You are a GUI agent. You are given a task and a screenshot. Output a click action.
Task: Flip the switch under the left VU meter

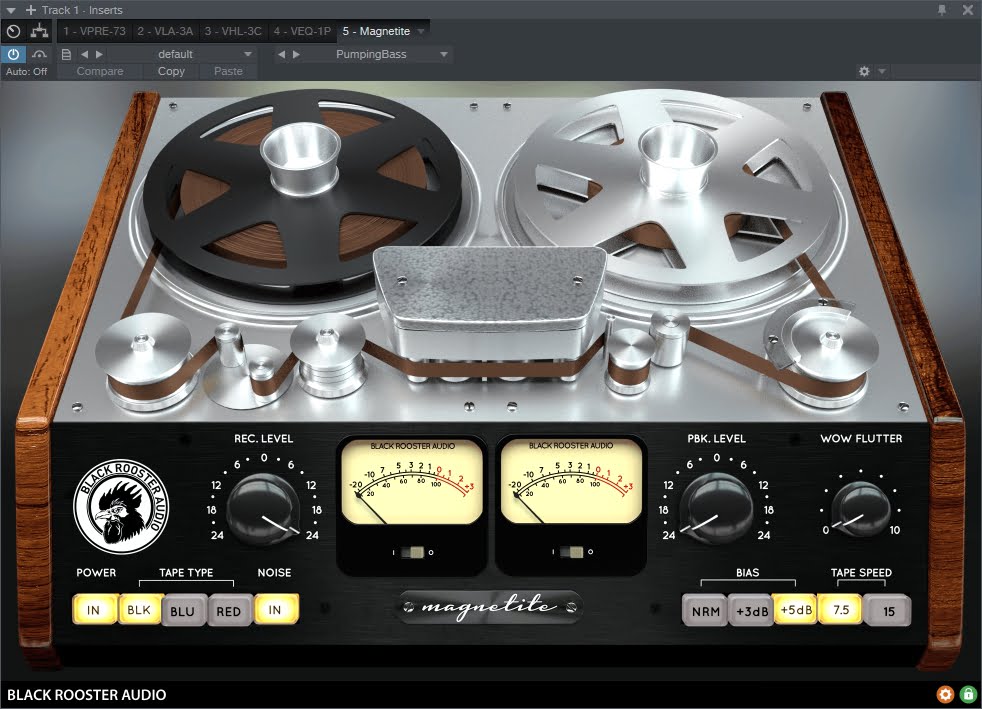click(412, 552)
